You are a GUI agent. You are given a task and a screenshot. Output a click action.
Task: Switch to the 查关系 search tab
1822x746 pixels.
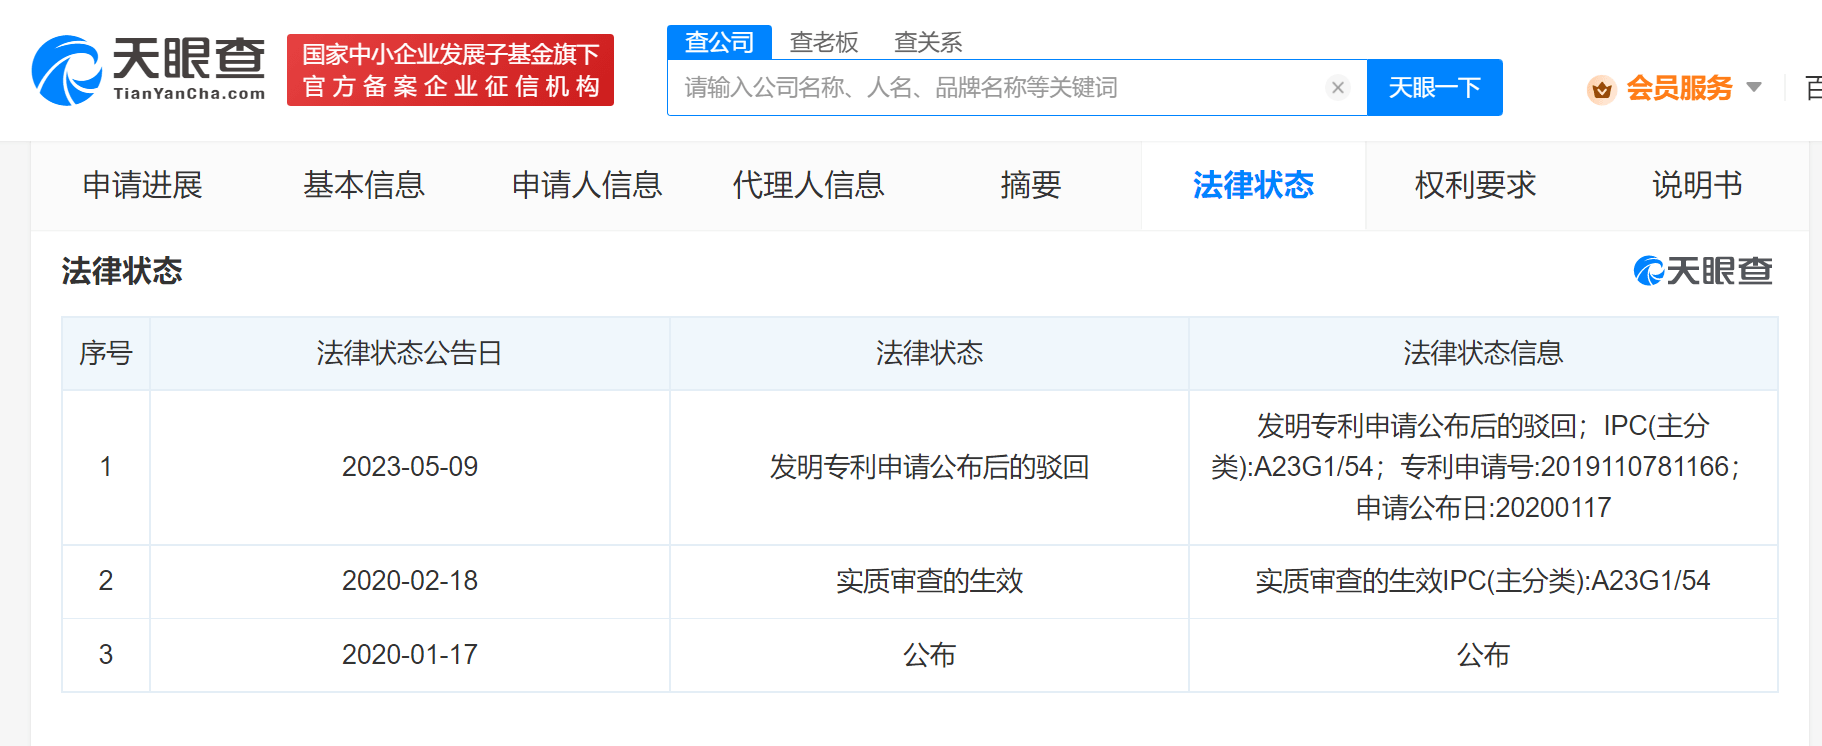(x=927, y=42)
